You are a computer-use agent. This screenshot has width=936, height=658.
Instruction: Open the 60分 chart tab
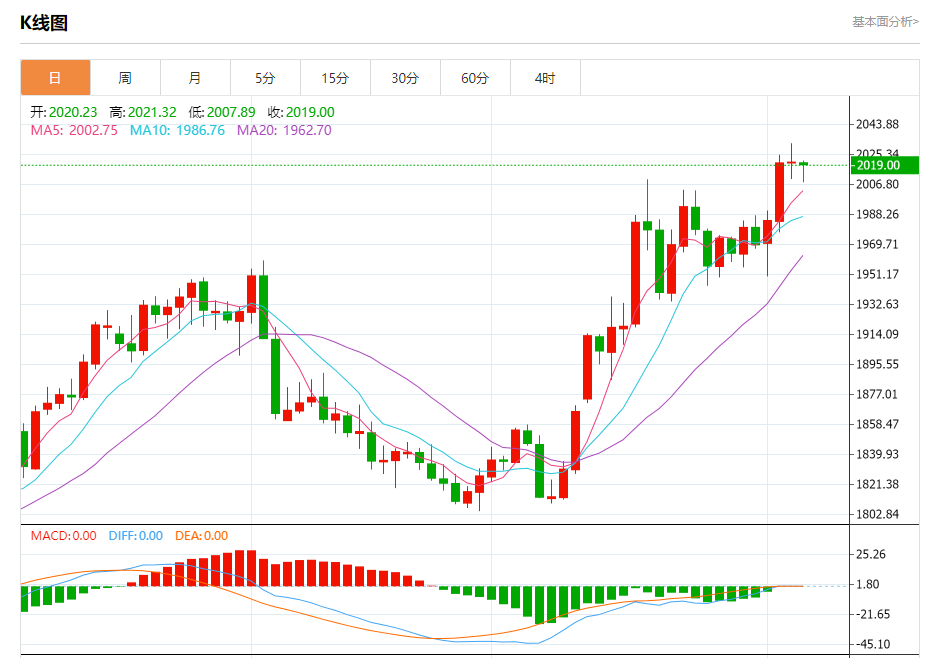[475, 78]
